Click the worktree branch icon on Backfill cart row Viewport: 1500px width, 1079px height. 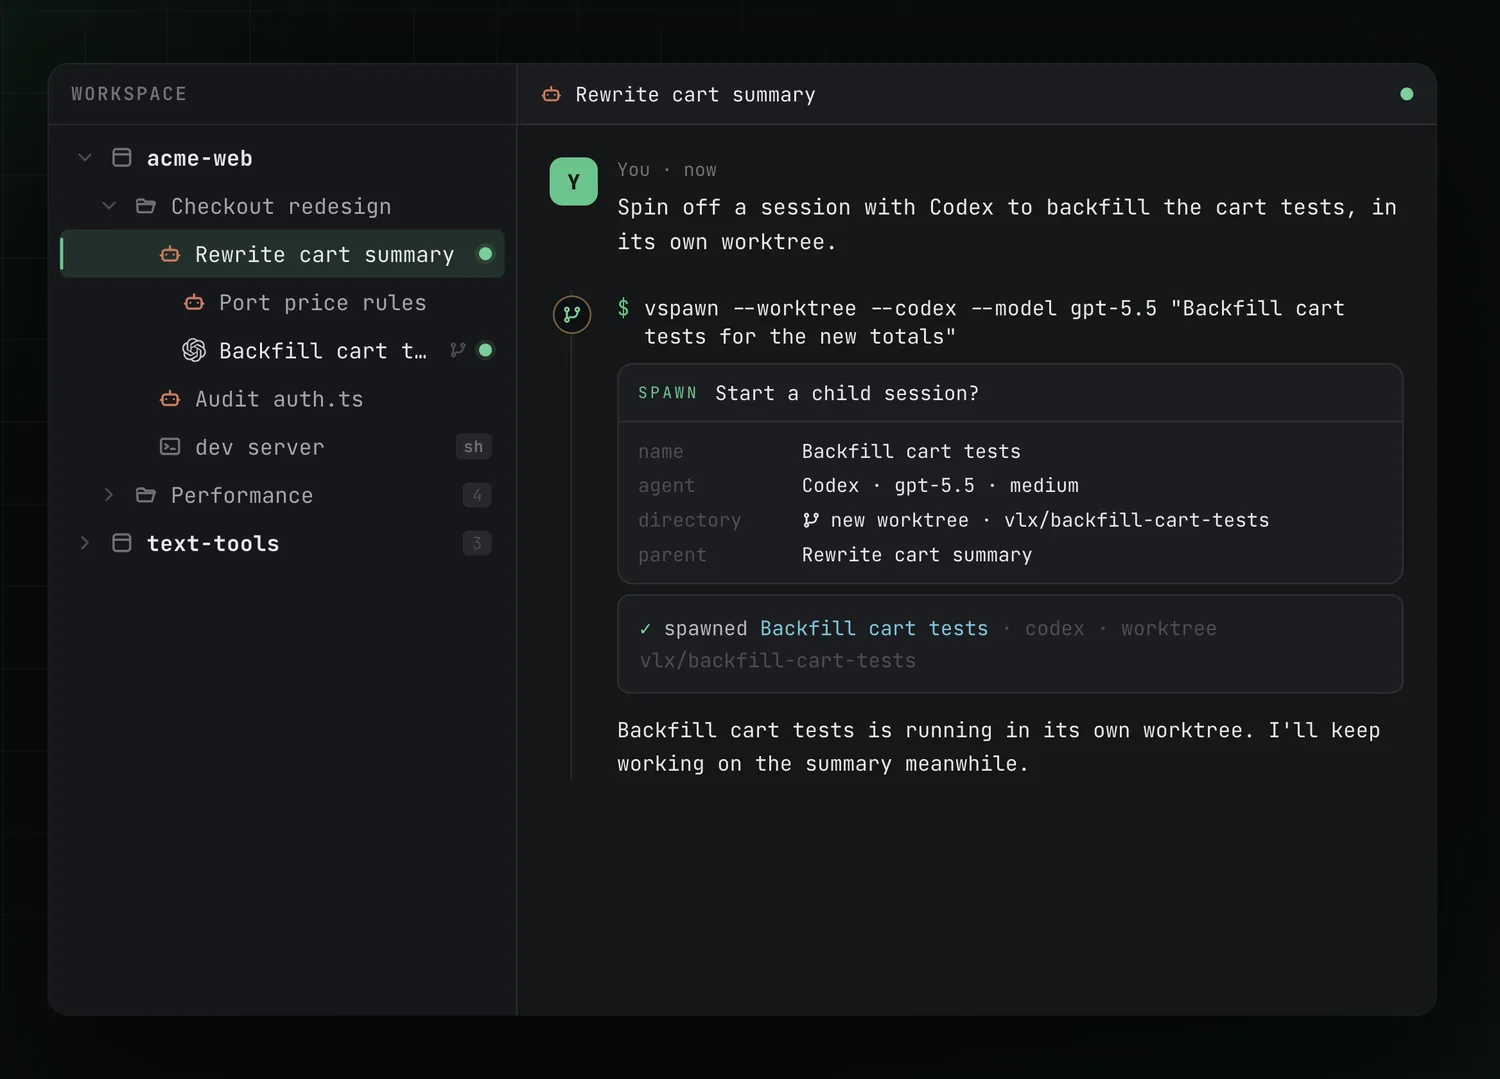coord(458,350)
